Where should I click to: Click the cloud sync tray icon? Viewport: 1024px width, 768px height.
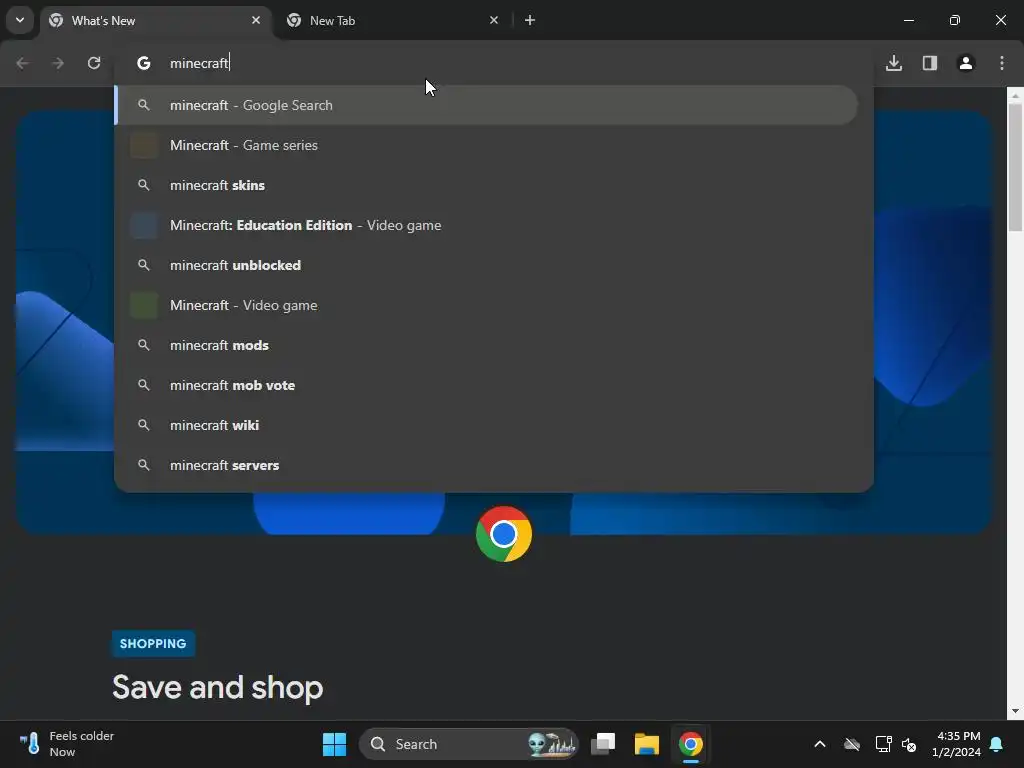pyautogui.click(x=852, y=744)
